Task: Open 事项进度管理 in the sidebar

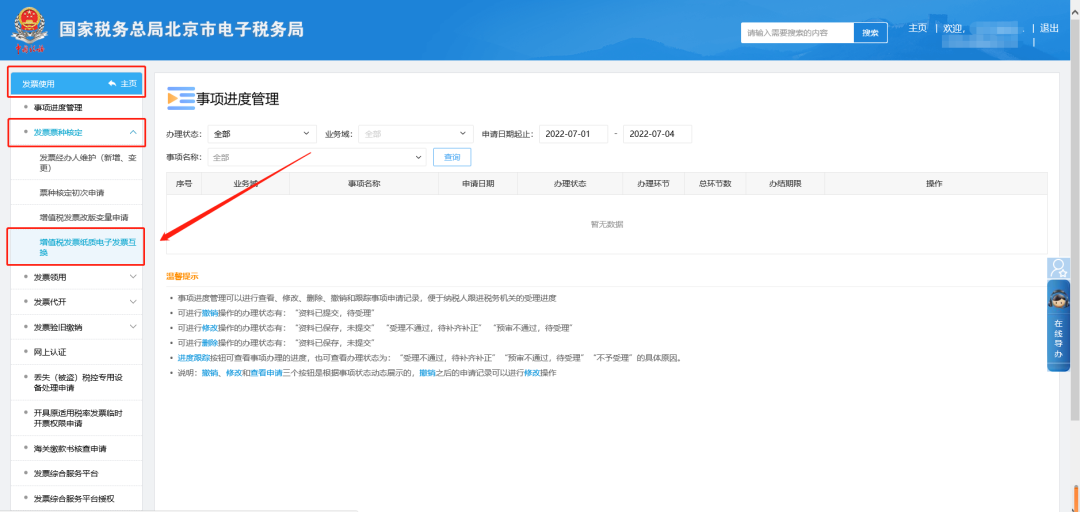Action: [x=72, y=107]
